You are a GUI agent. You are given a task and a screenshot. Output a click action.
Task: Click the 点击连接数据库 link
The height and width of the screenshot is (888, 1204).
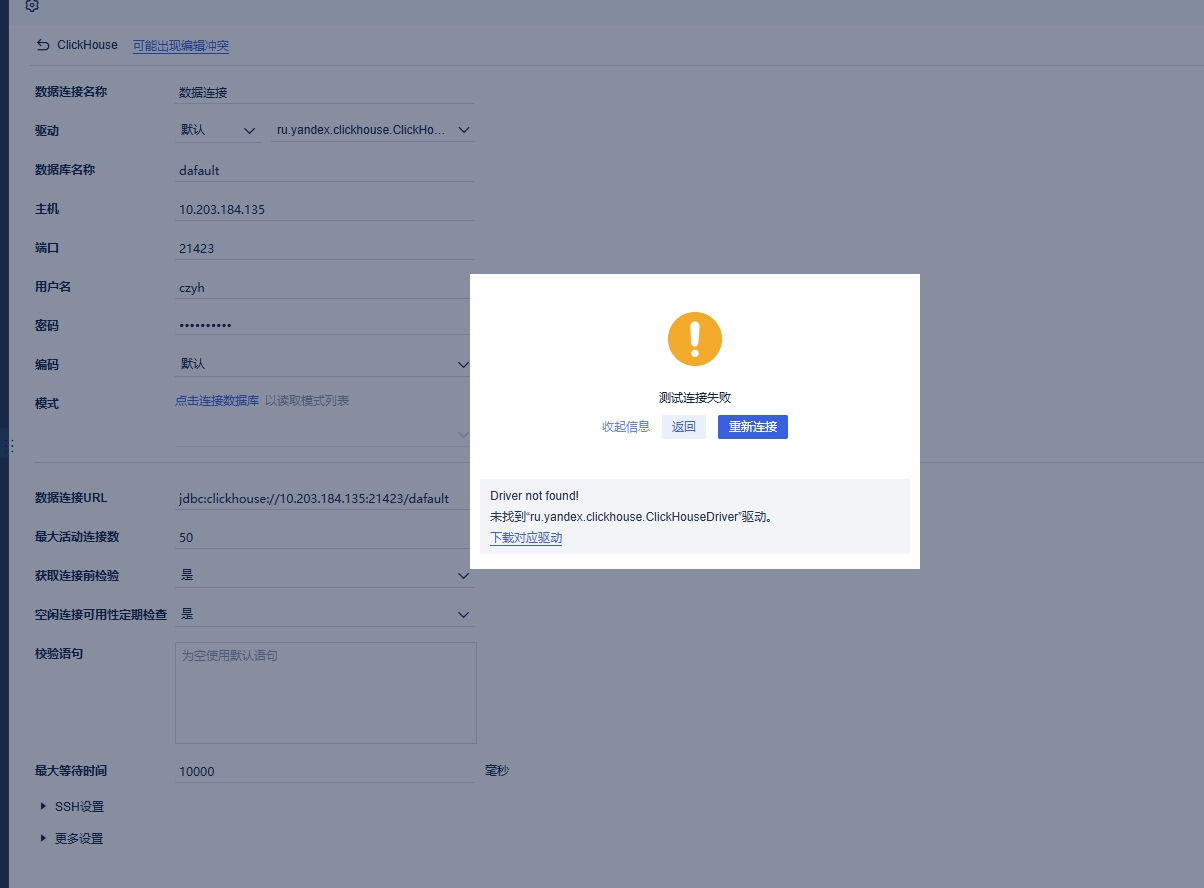[x=217, y=401]
